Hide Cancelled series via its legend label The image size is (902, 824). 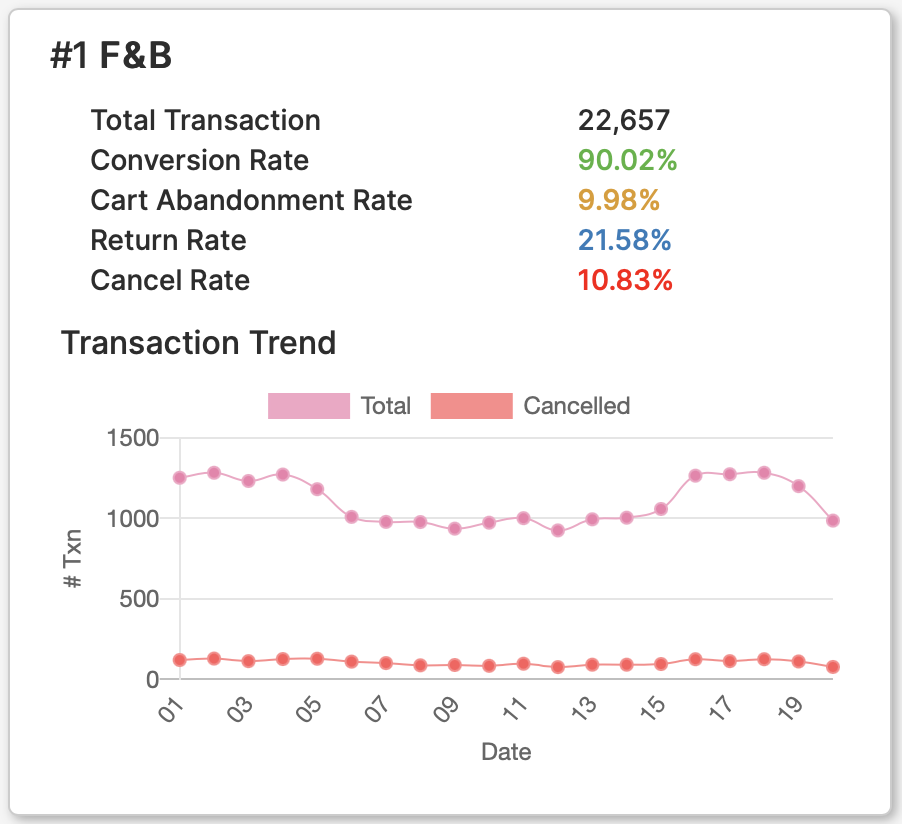576,406
